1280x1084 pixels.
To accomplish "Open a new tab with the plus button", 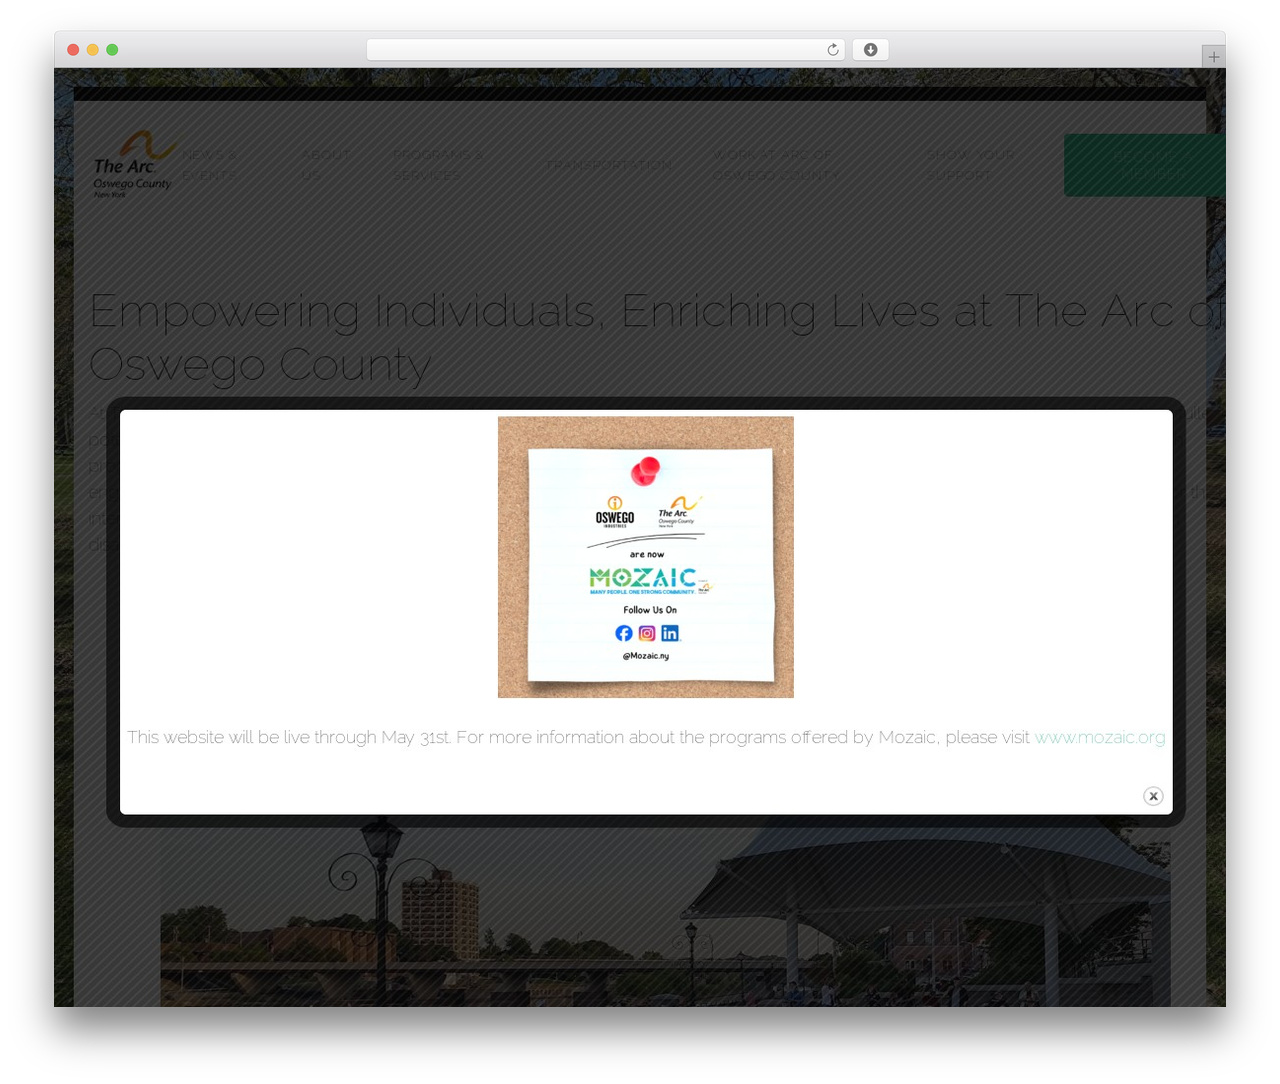I will (x=1213, y=57).
